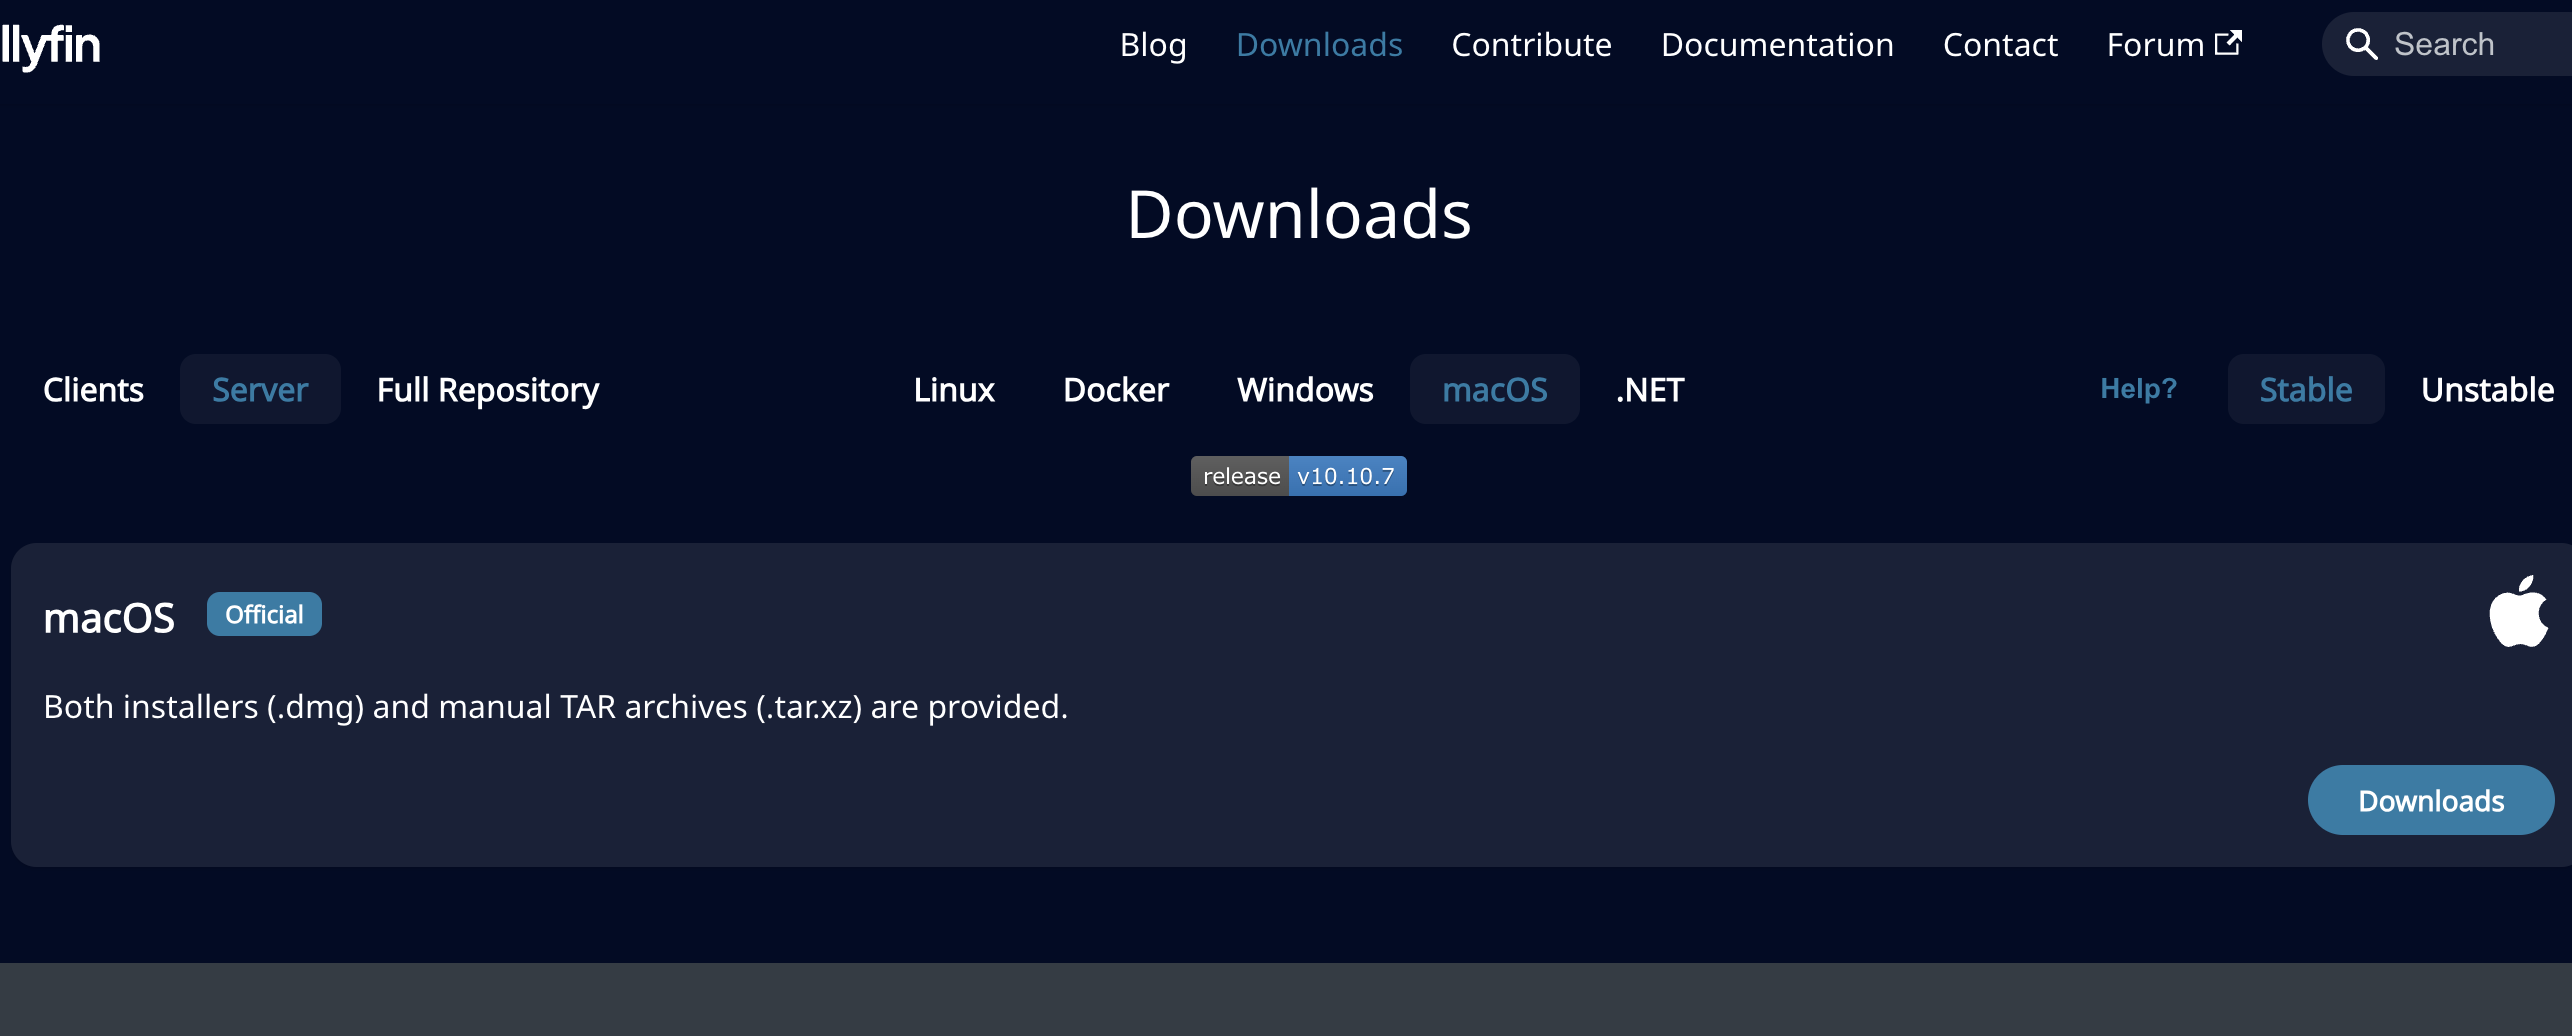Click the blue Downloads button
The width and height of the screenshot is (2572, 1036).
click(2431, 800)
